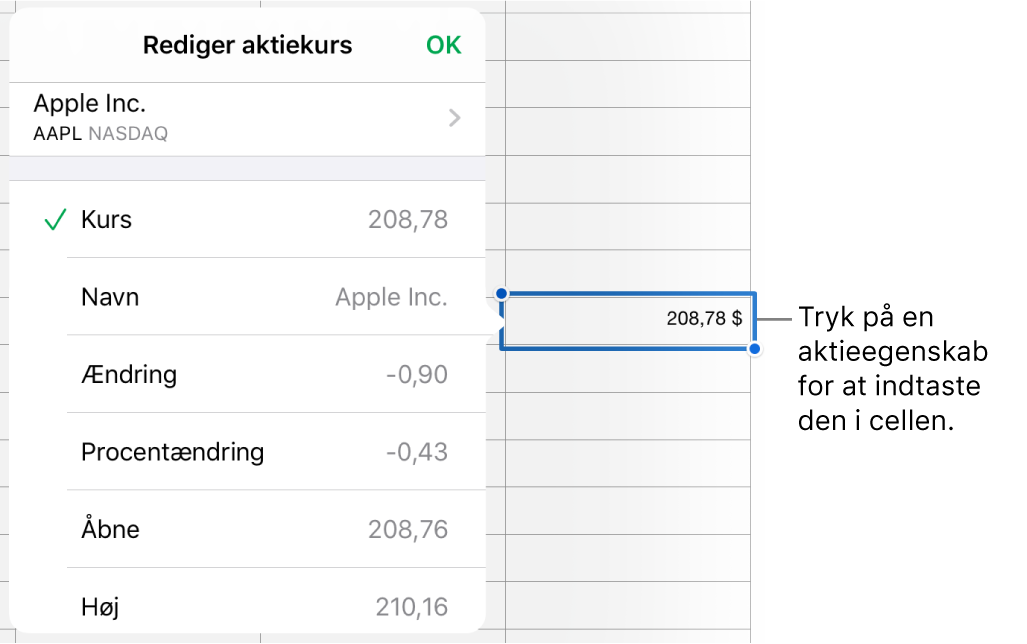Image resolution: width=1027 pixels, height=644 pixels.
Task: Toggle the green checkmark beside Kurs
Action: 55,220
